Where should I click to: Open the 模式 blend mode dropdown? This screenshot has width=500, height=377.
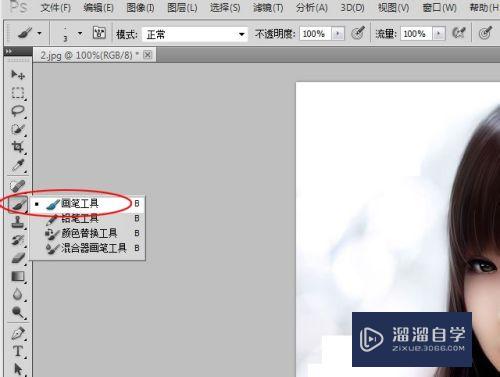(x=195, y=34)
